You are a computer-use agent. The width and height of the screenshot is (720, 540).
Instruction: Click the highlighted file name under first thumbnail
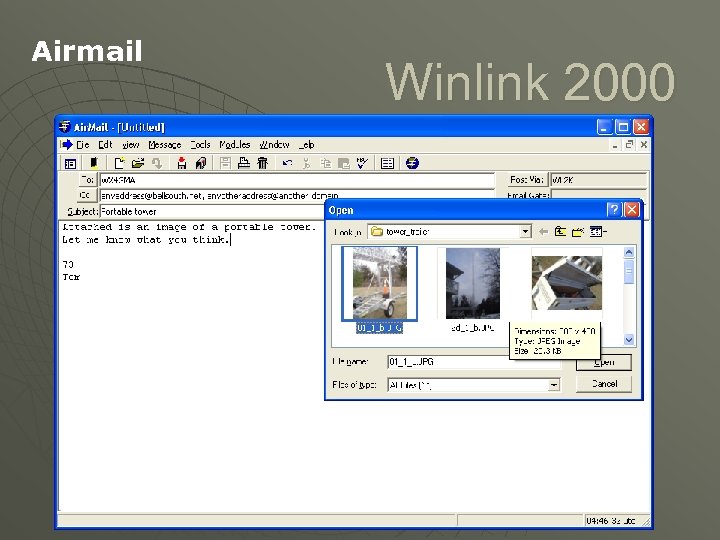[x=380, y=328]
